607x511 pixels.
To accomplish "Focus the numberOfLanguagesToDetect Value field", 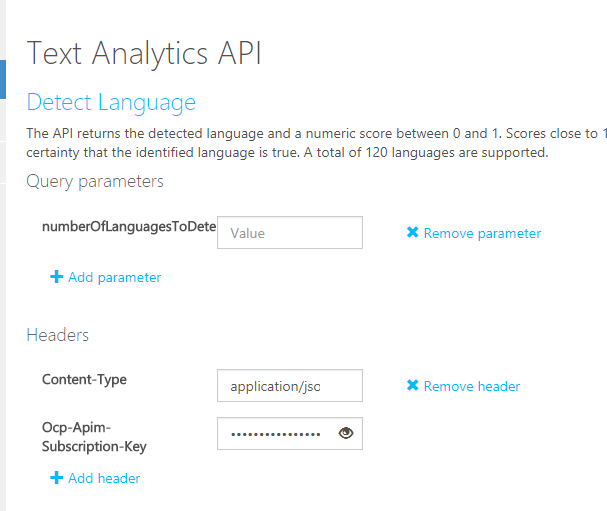I will click(289, 233).
